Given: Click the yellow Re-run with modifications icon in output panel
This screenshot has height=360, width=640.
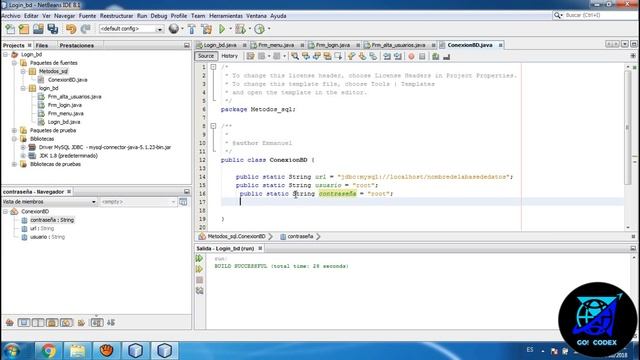Looking at the screenshot, I should 199,269.
